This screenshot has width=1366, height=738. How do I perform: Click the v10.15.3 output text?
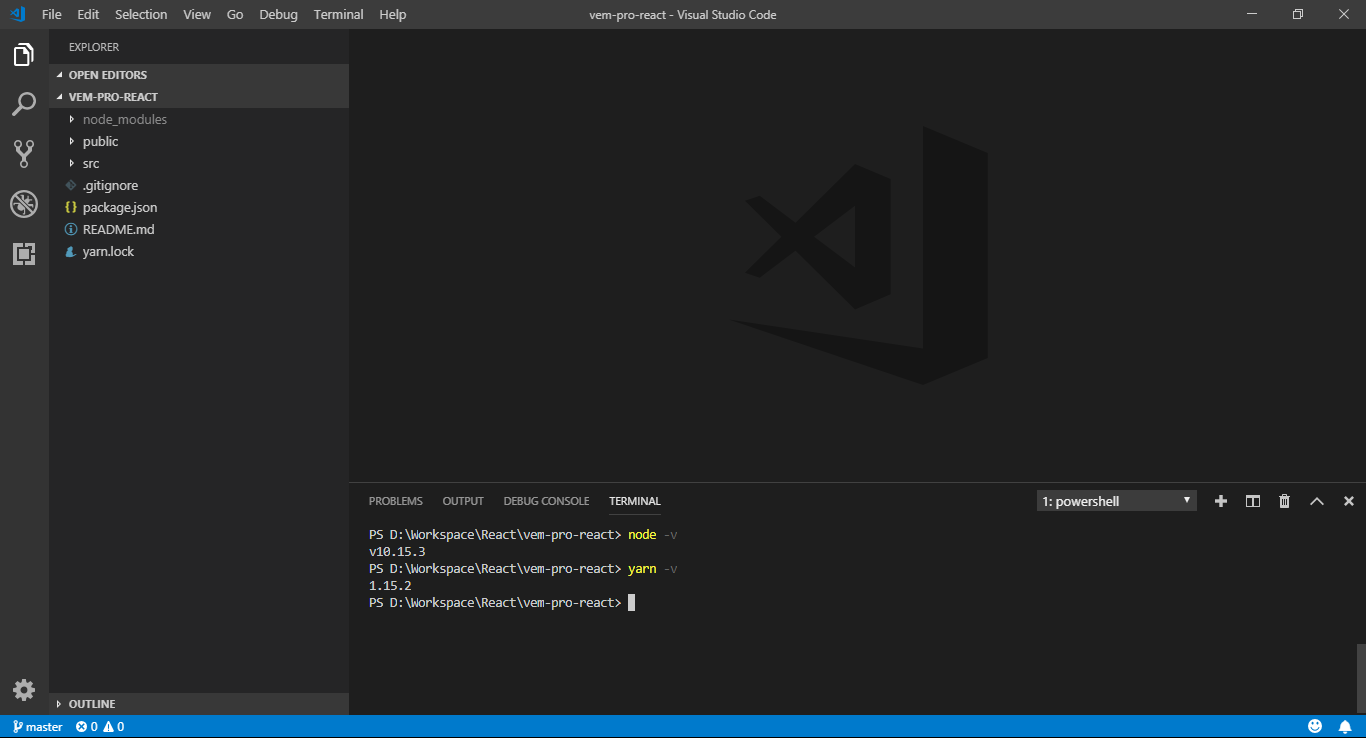pos(397,552)
